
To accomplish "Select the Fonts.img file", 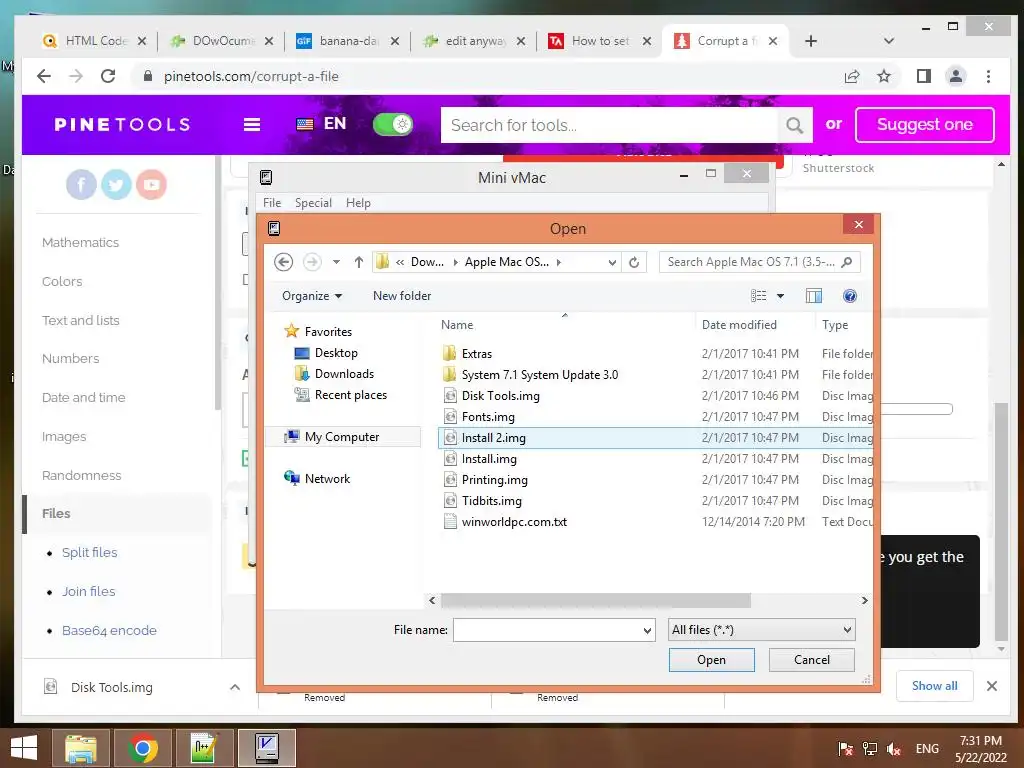I will 488,417.
